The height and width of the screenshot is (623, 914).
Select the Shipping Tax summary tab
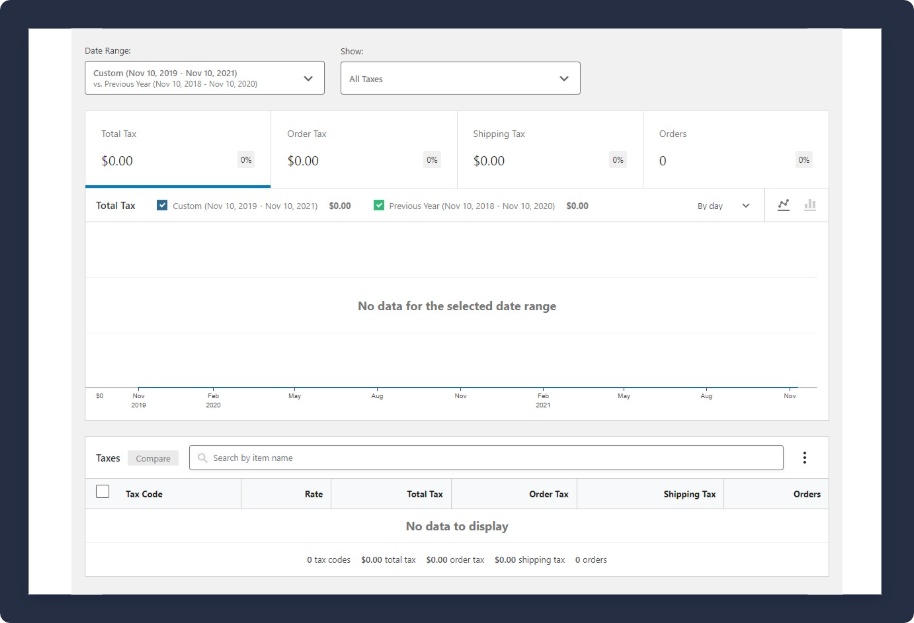tap(550, 149)
